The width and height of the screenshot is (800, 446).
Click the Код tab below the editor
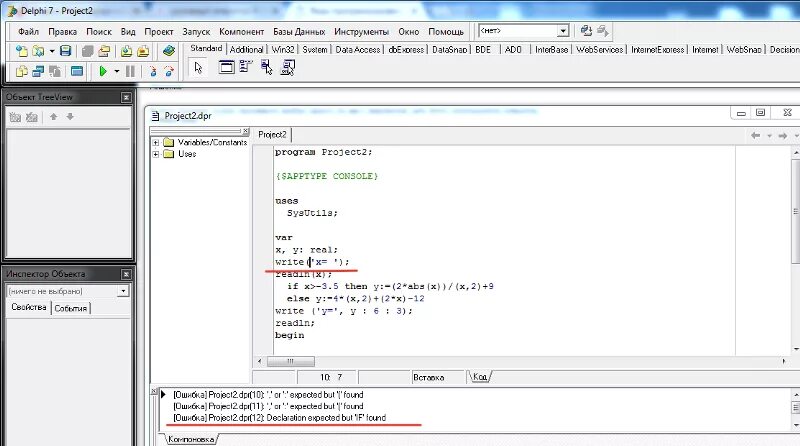tap(480, 377)
